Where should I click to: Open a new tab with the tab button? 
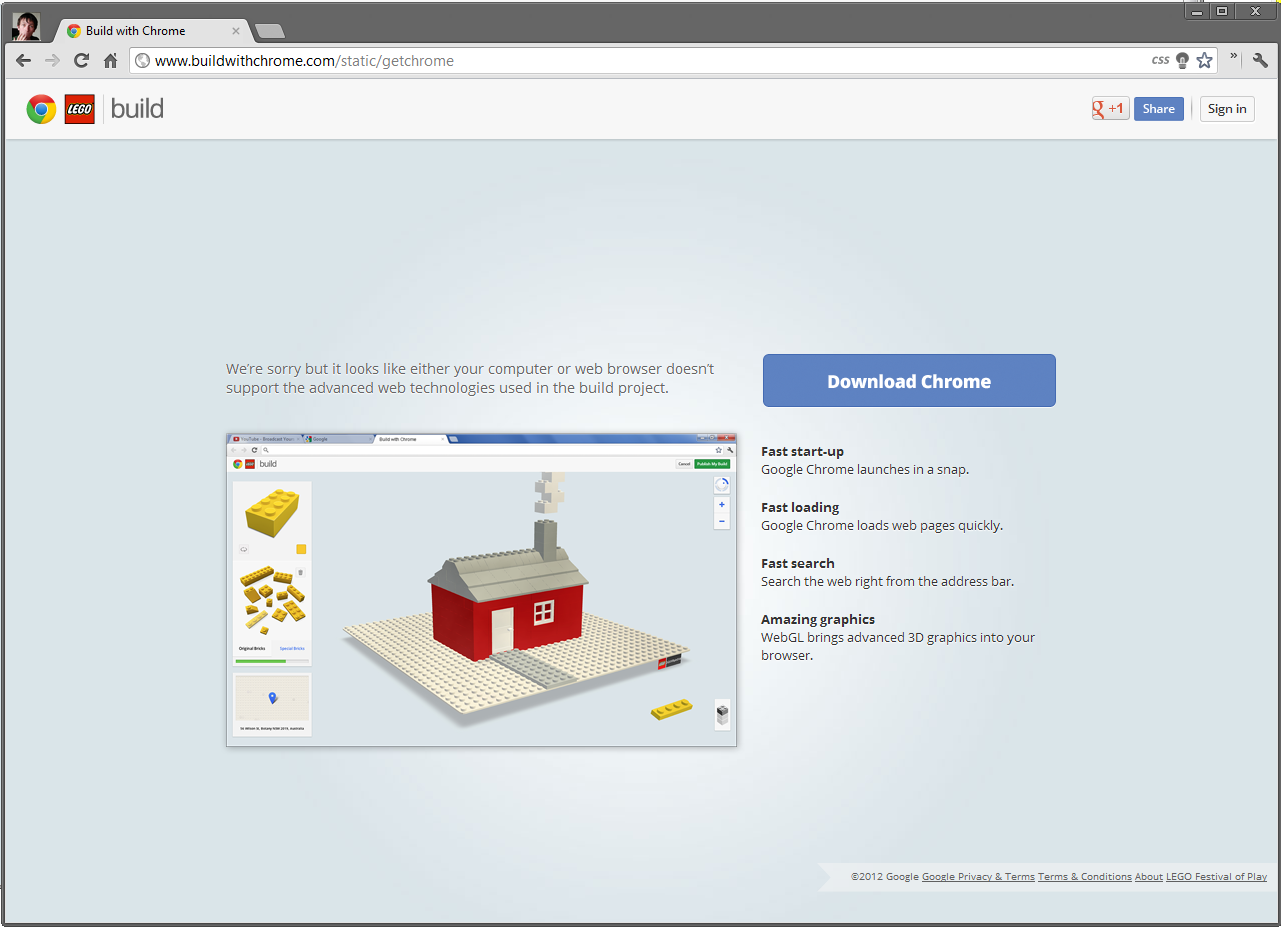coord(270,32)
